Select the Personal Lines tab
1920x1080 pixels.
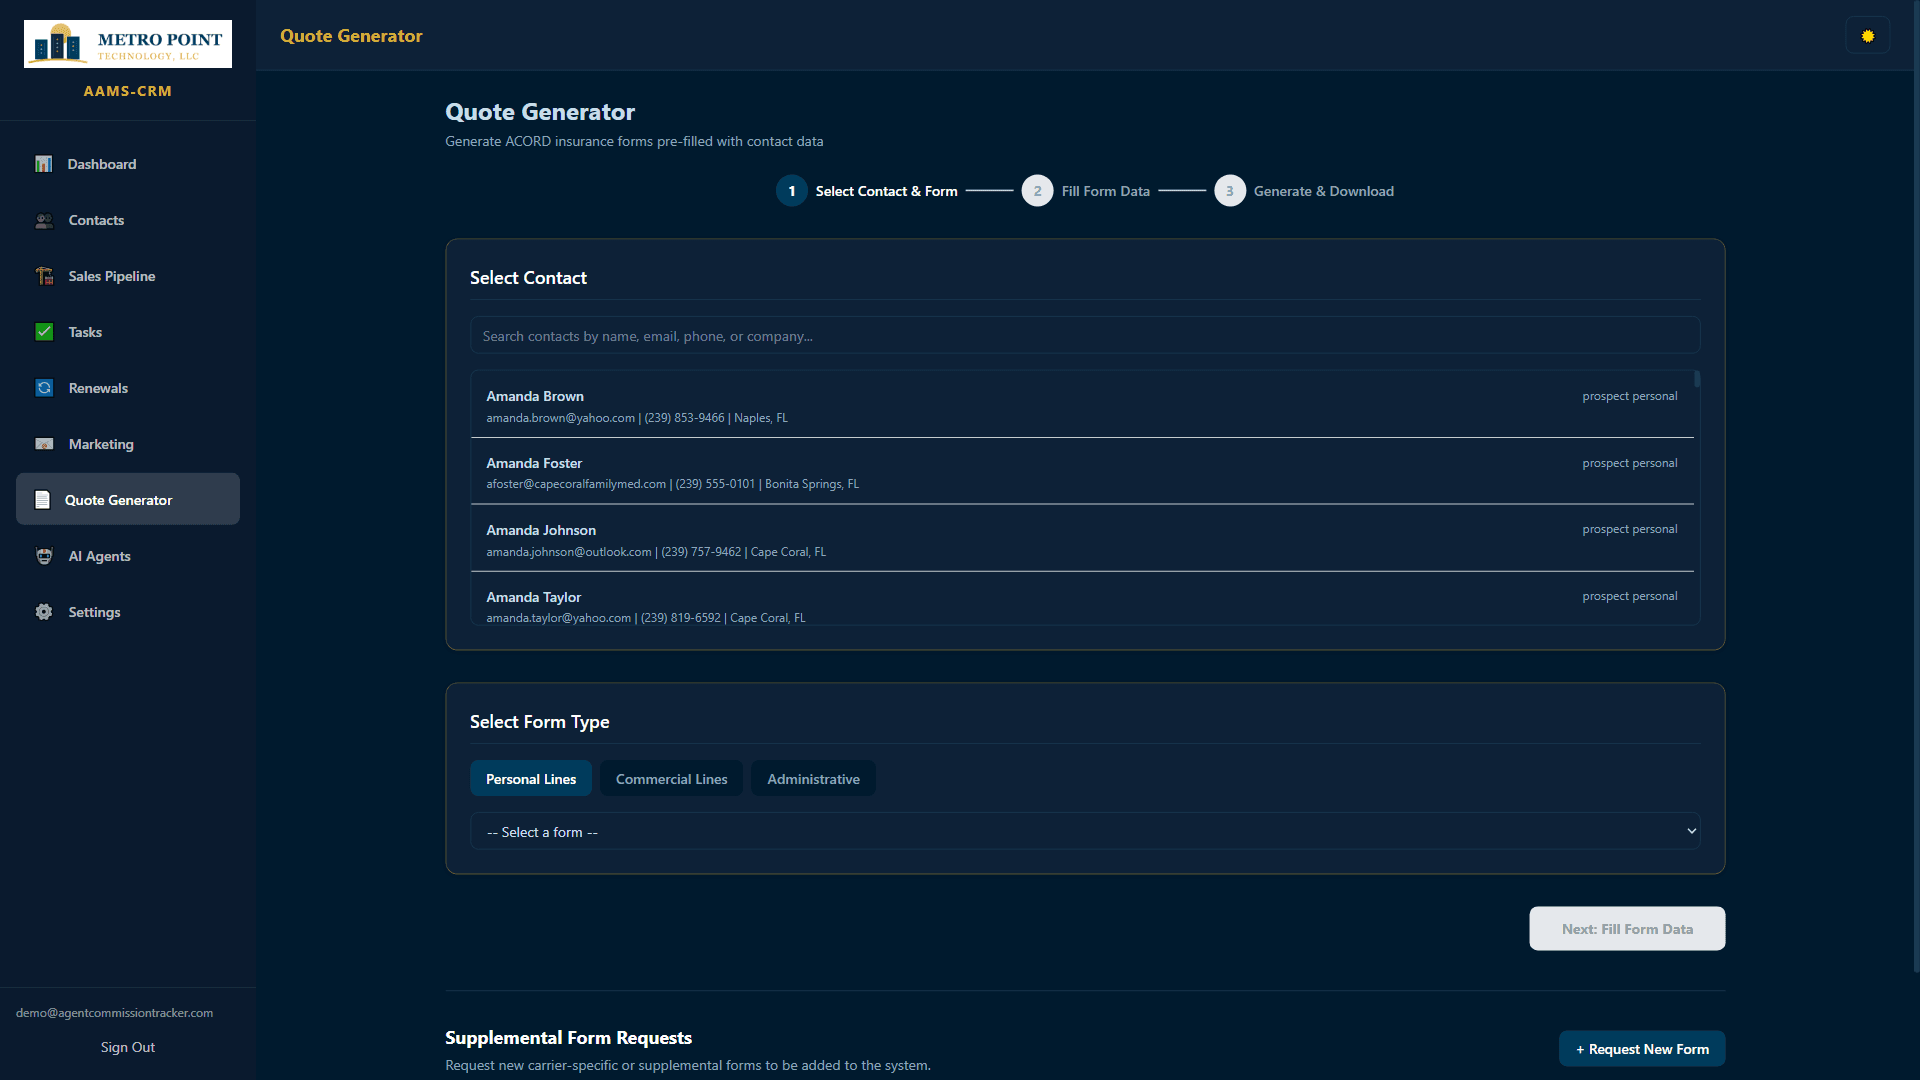(530, 779)
